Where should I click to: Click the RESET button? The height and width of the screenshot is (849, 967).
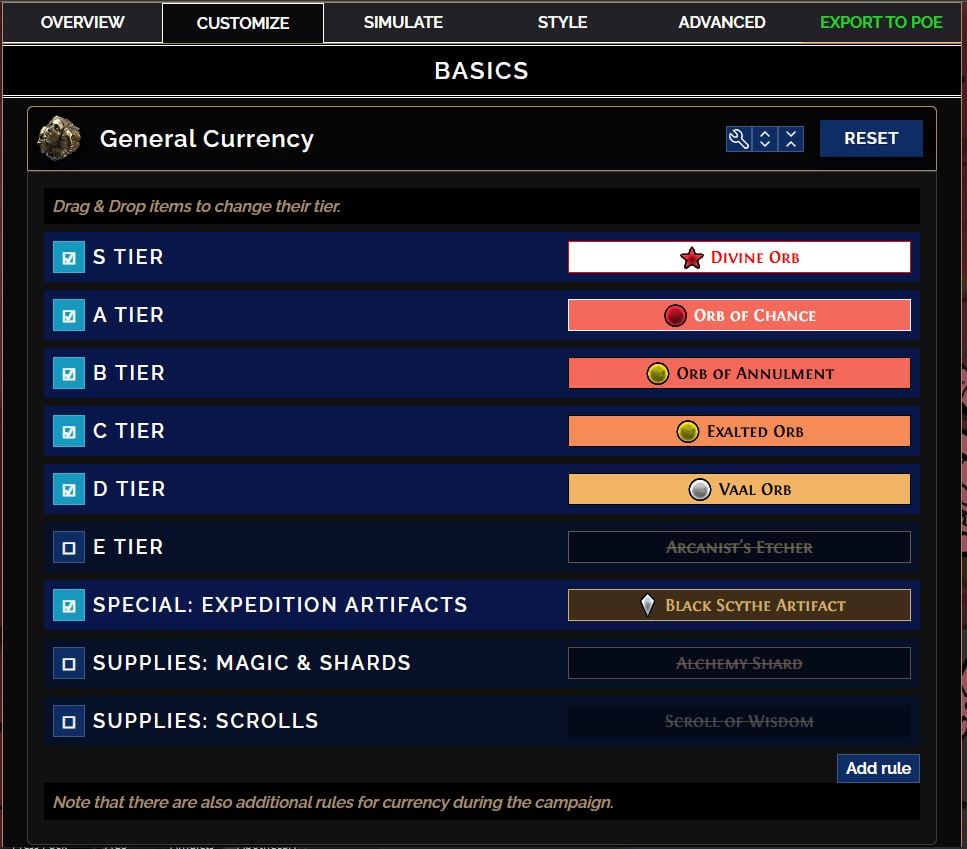(x=870, y=138)
